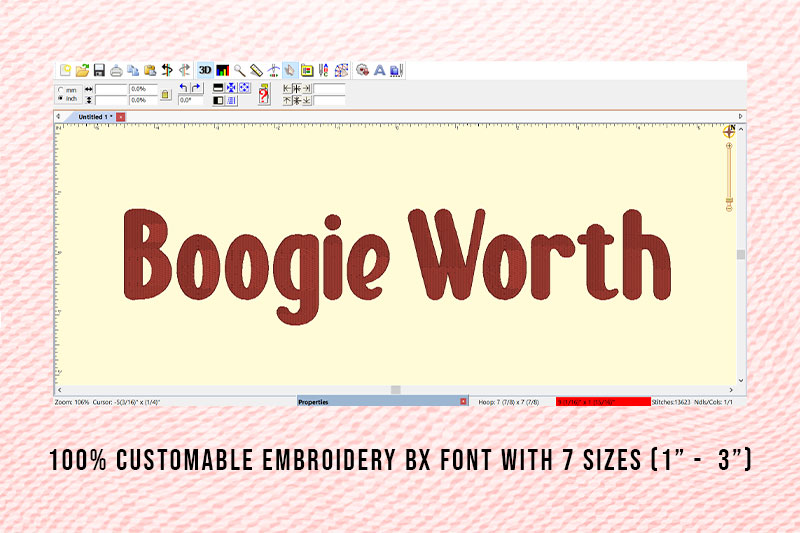
Task: Click the vertical split black-white icon
Action: [218, 100]
